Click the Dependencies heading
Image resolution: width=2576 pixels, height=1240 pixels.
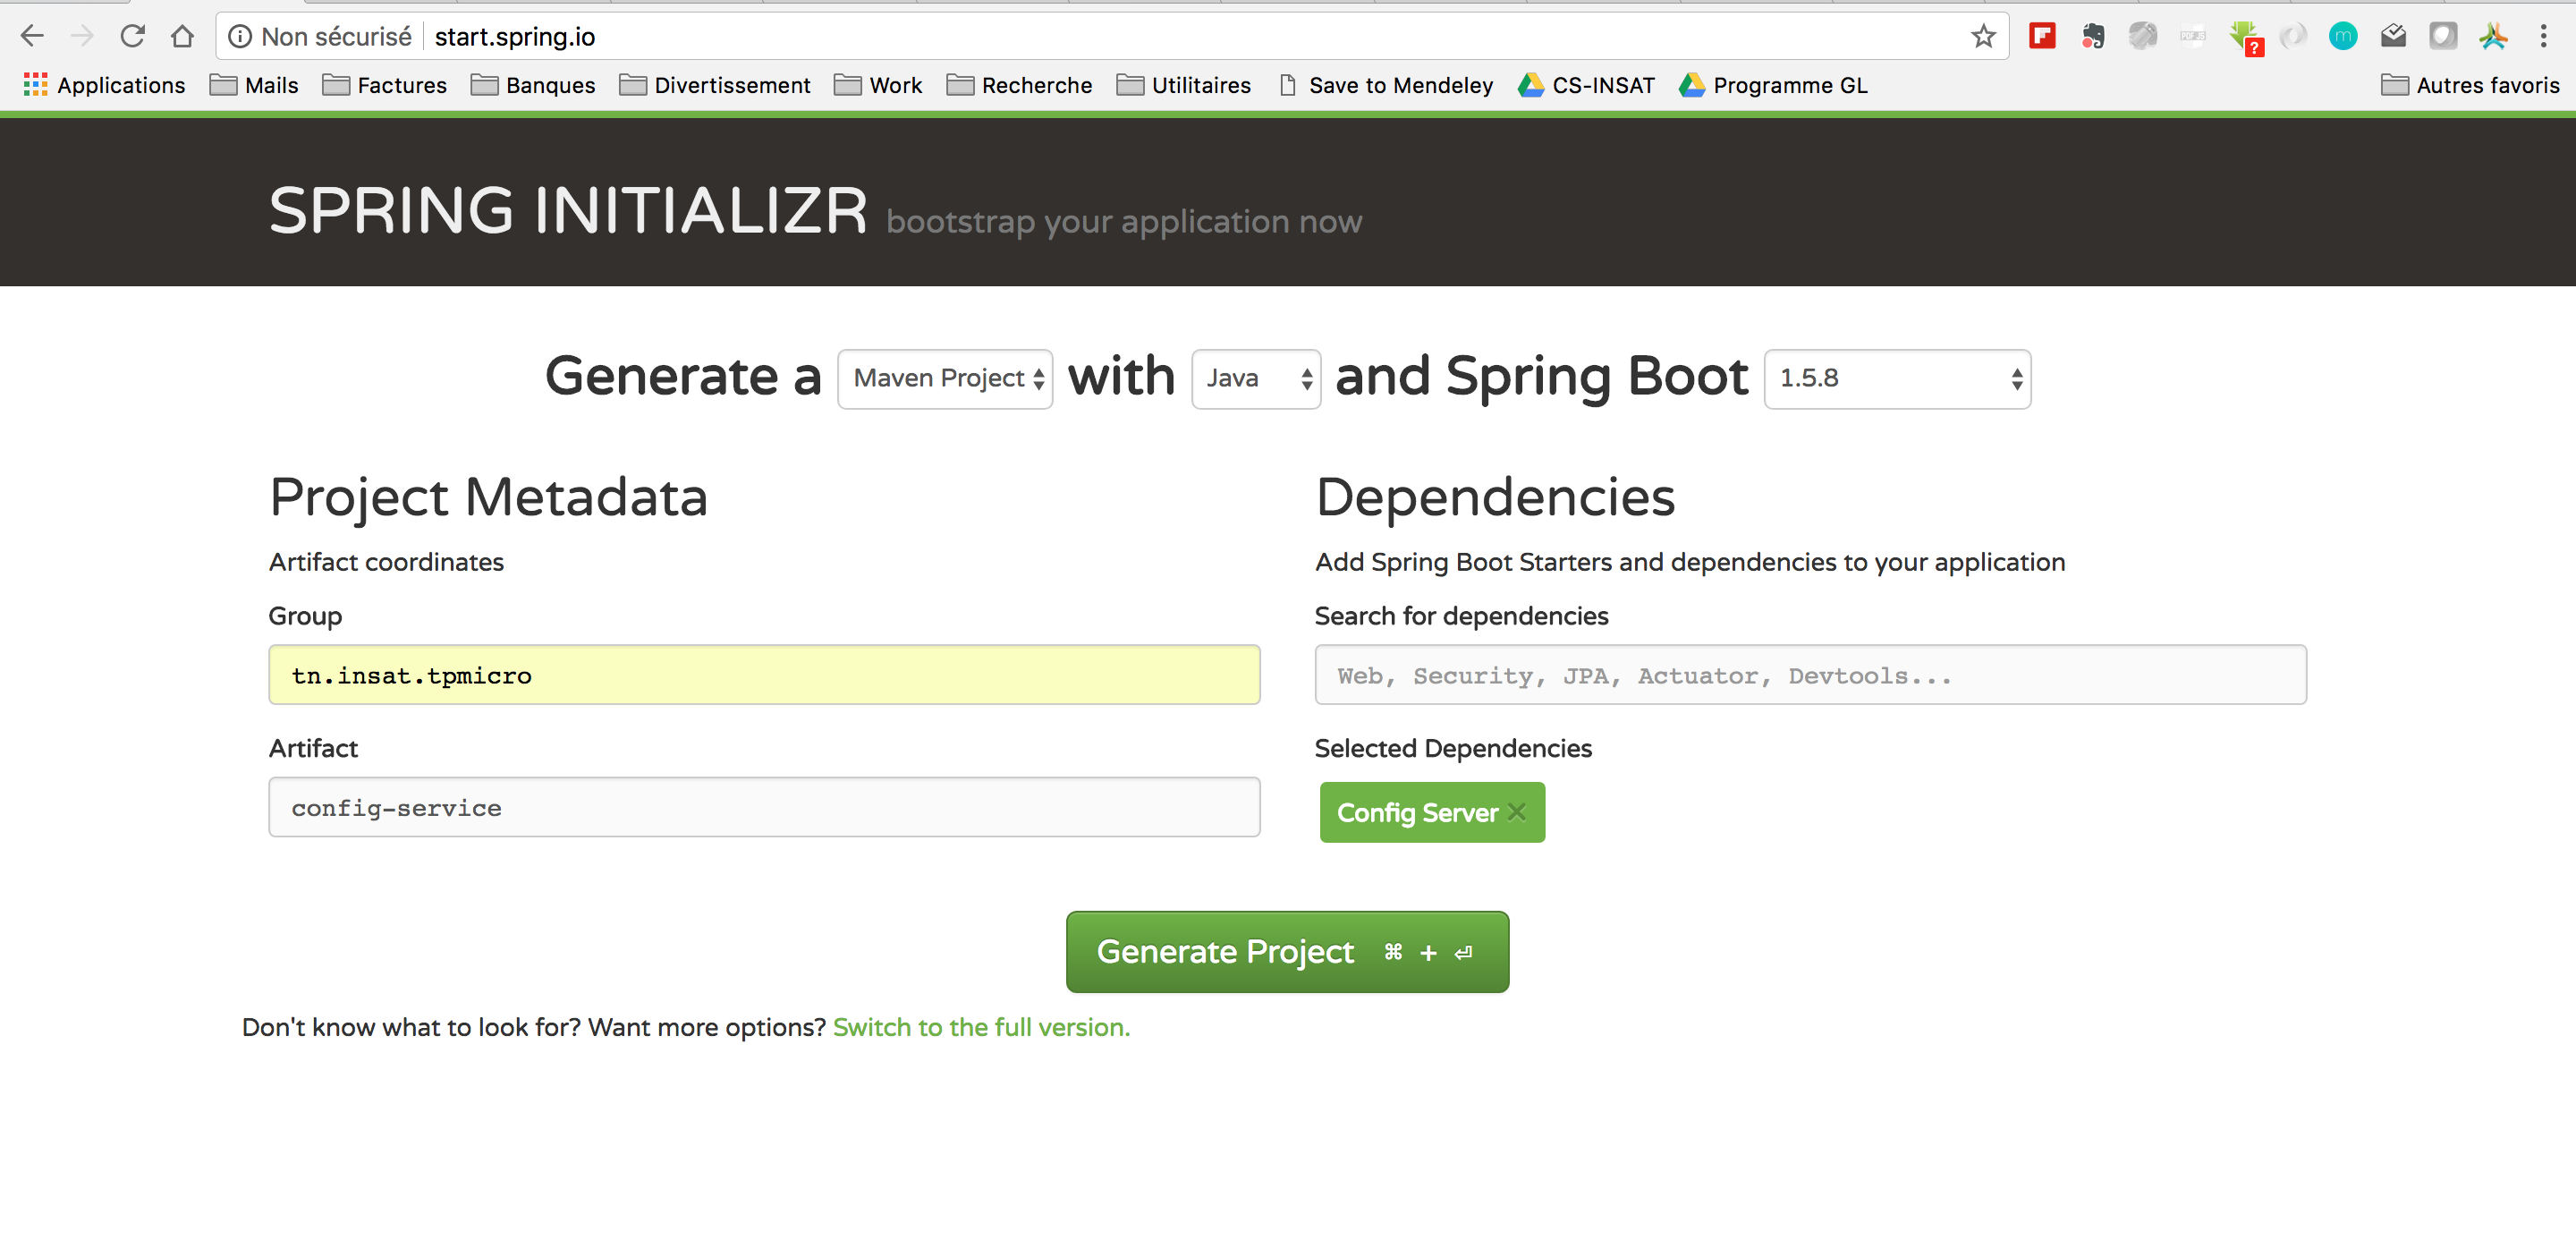(x=1495, y=497)
